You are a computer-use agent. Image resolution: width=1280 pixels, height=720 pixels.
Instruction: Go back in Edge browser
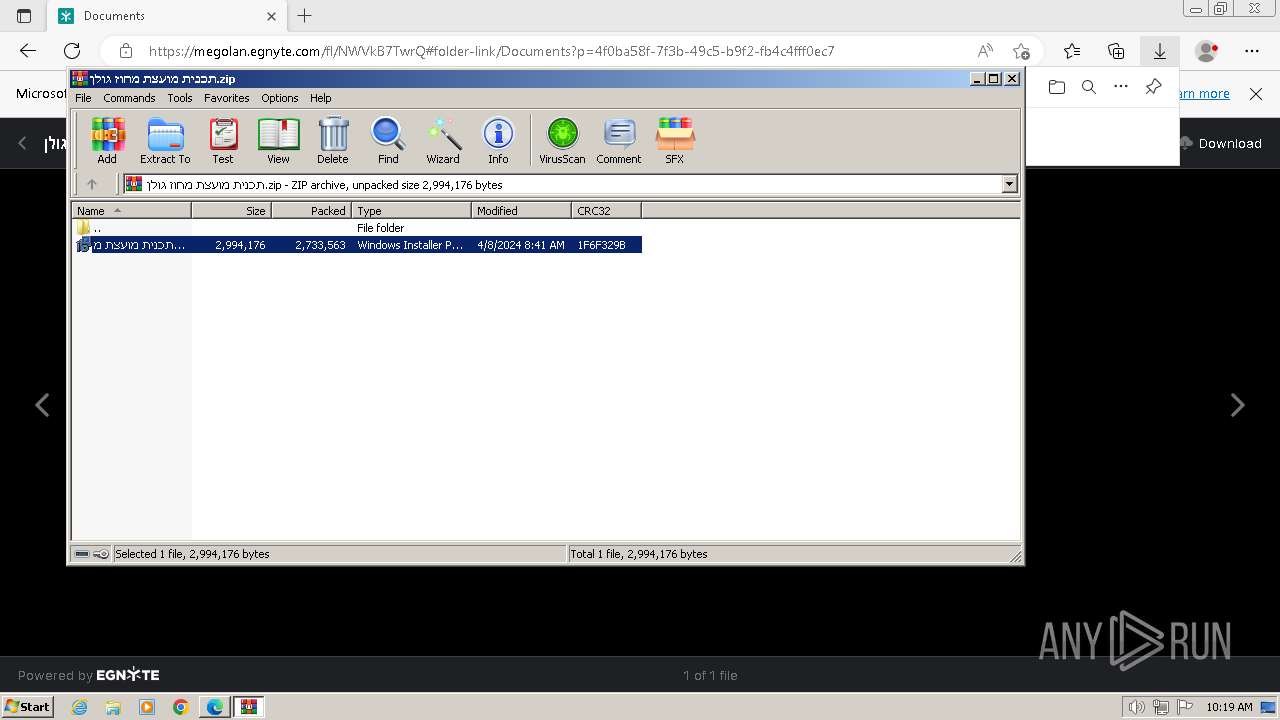point(28,51)
